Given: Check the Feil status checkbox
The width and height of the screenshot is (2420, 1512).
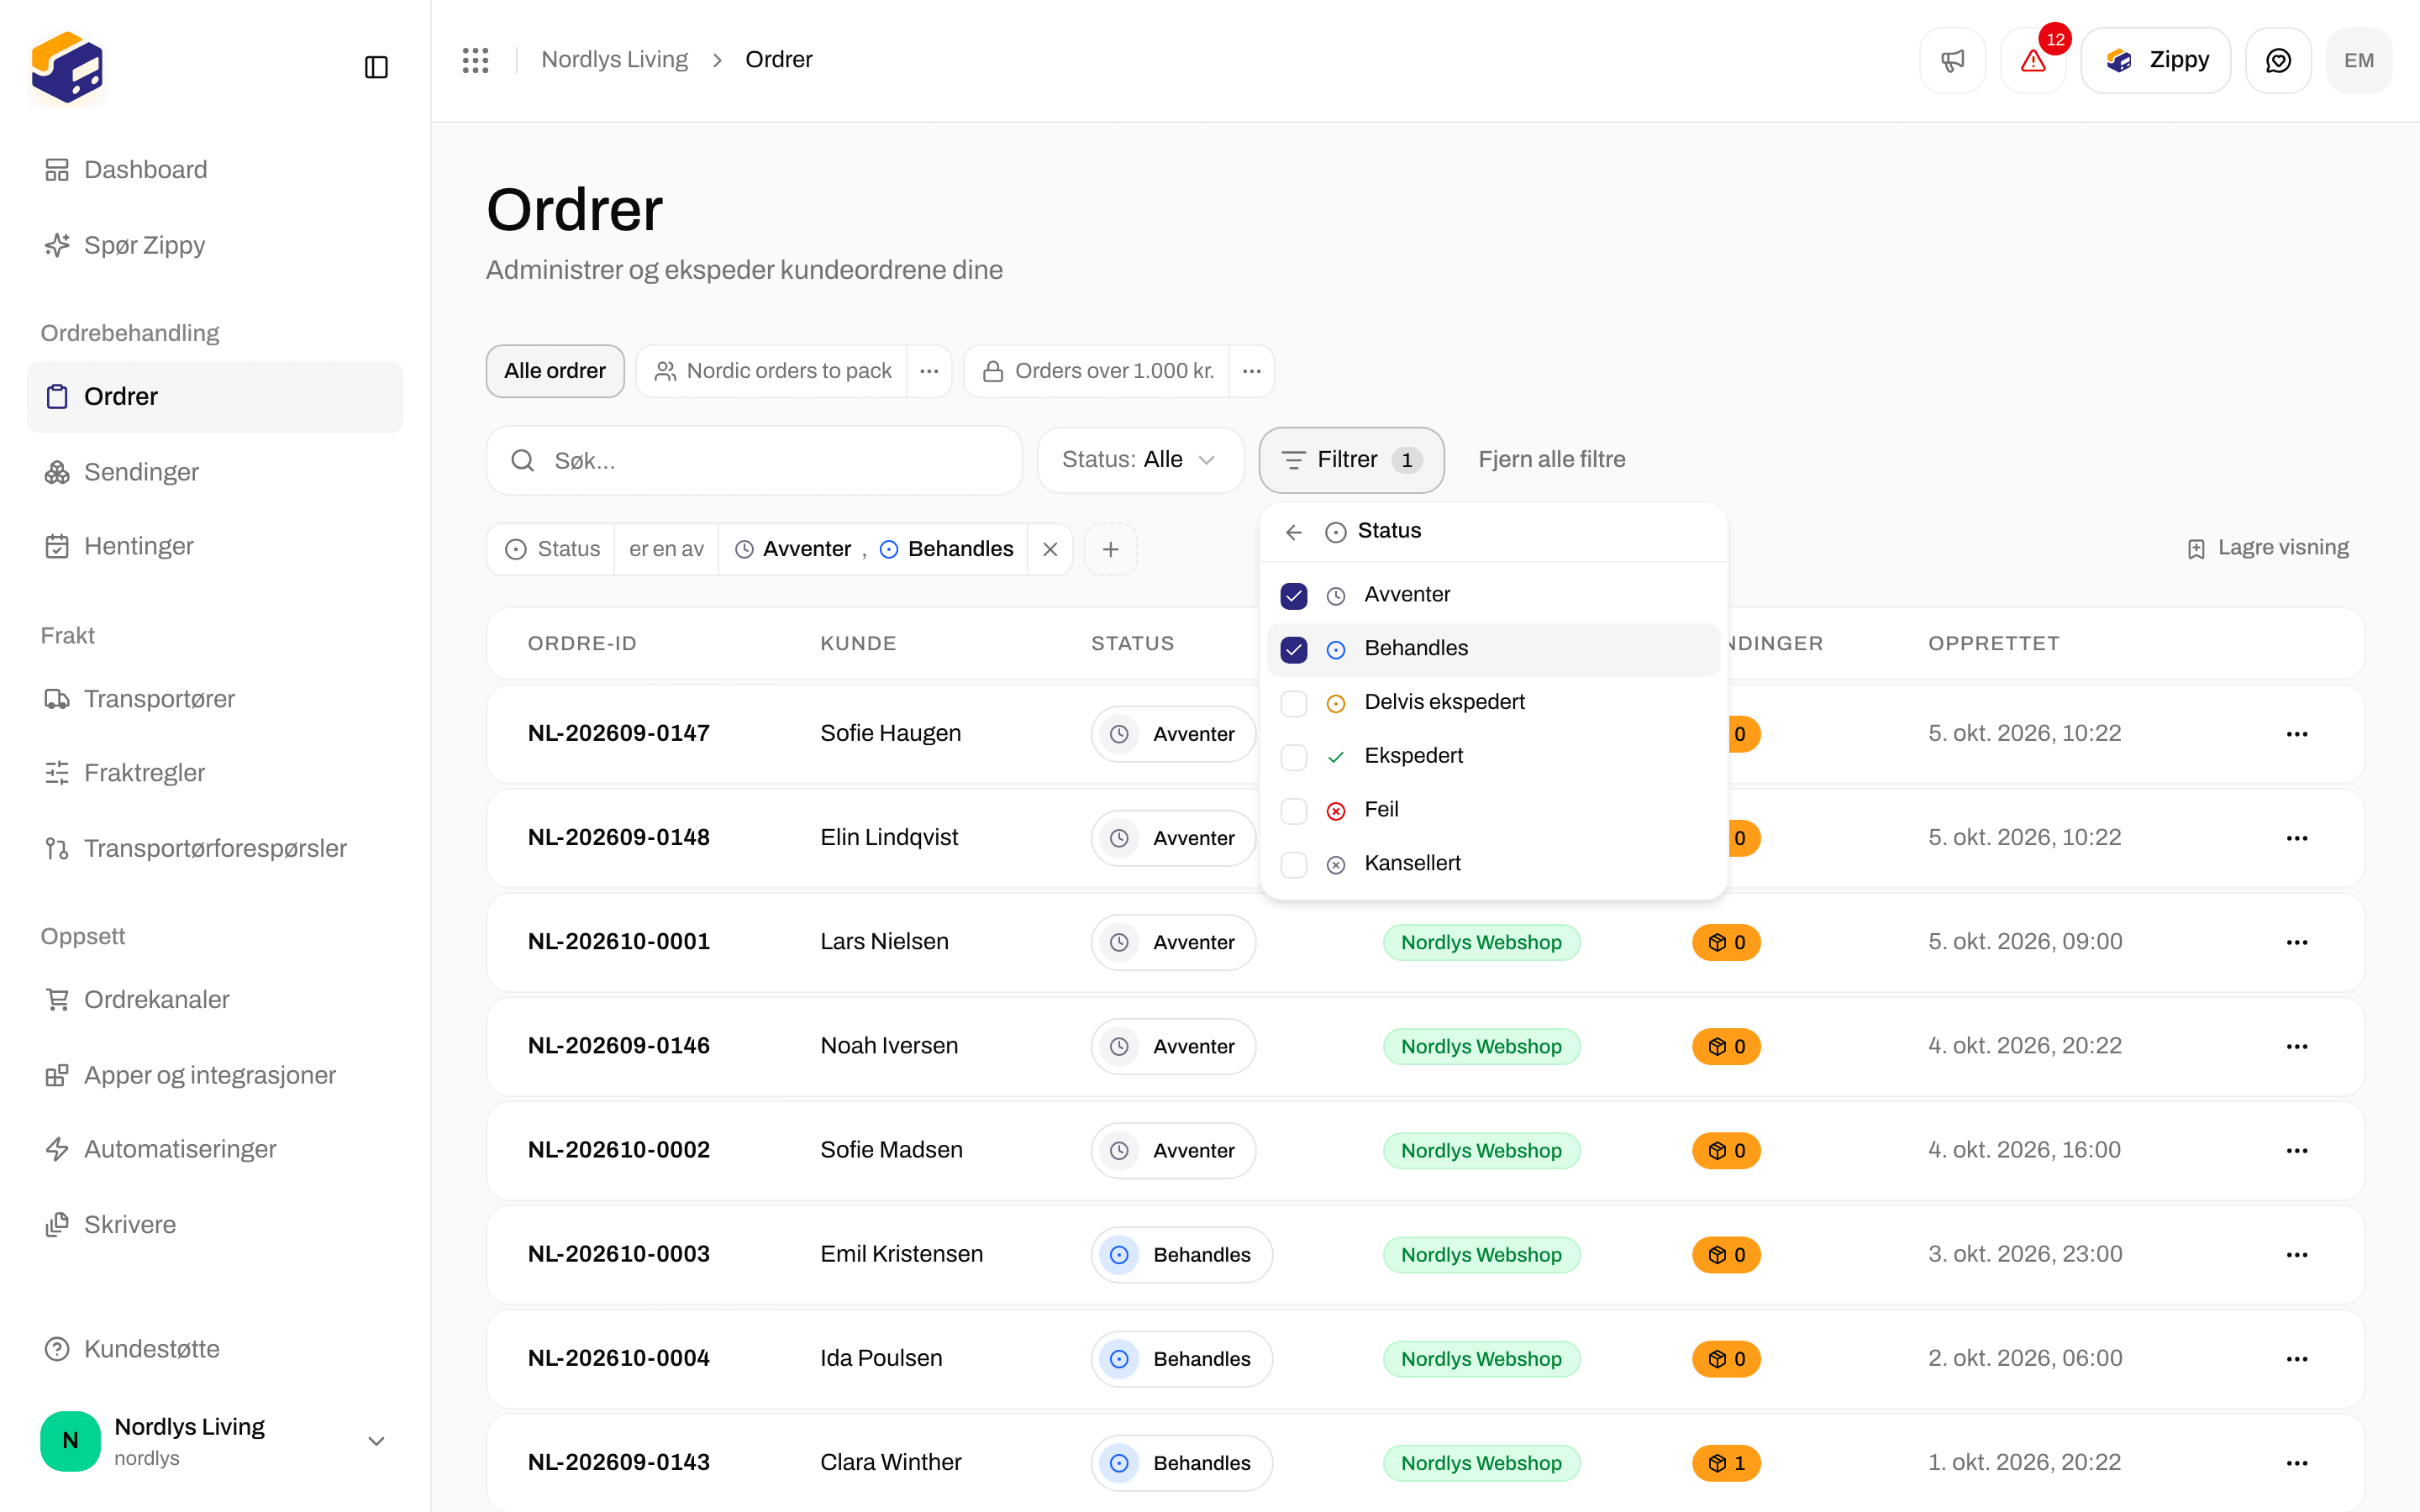Looking at the screenshot, I should (1294, 811).
